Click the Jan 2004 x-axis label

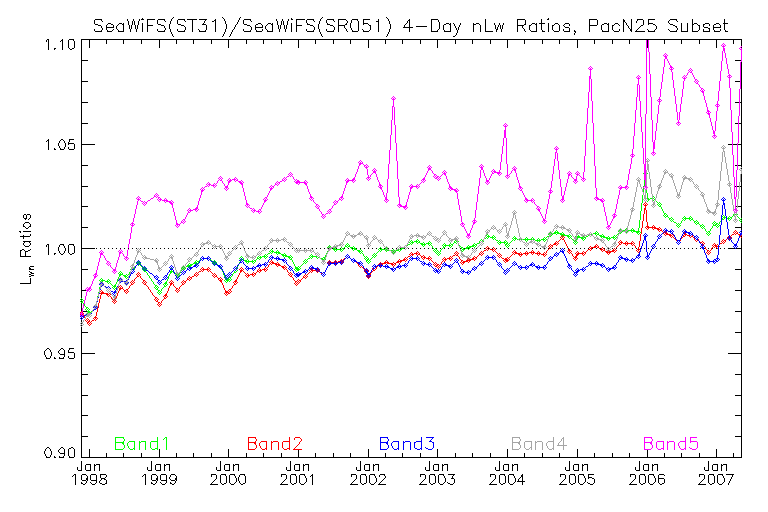click(507, 473)
